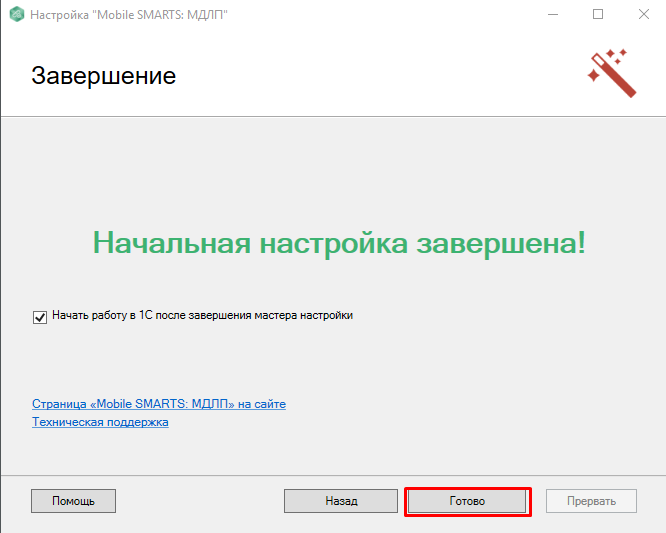Screen dimensions: 666x533
Task: Maximize the settings wizard window
Action: pos(598,14)
